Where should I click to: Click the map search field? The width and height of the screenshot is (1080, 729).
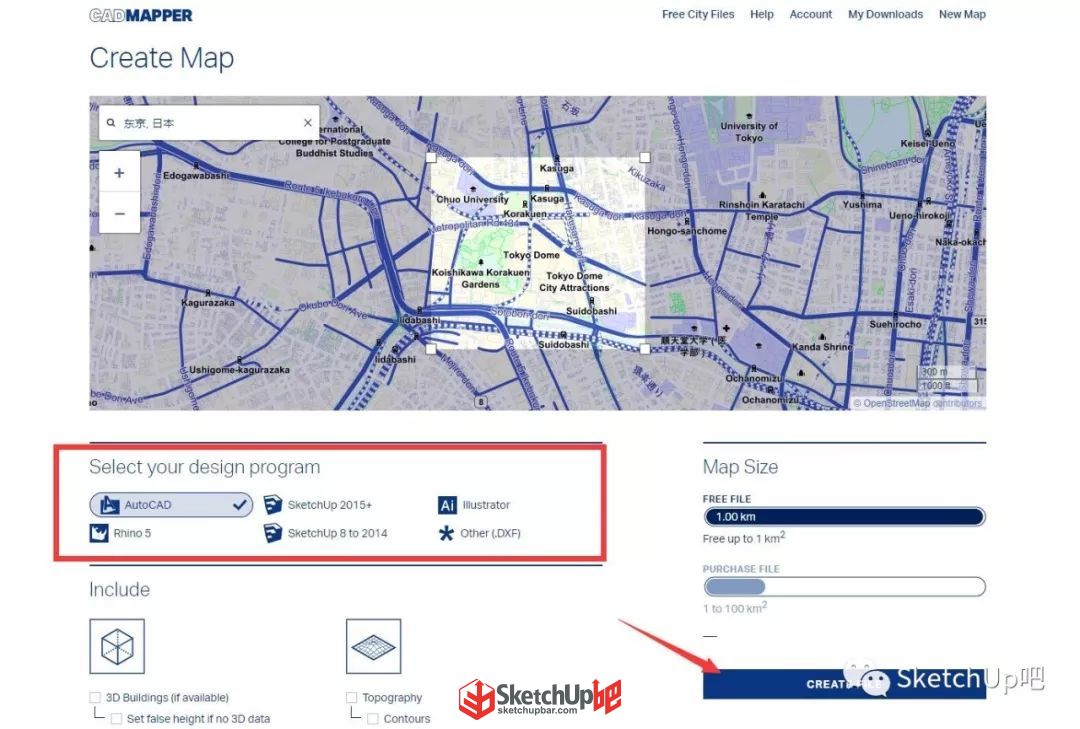pos(209,123)
